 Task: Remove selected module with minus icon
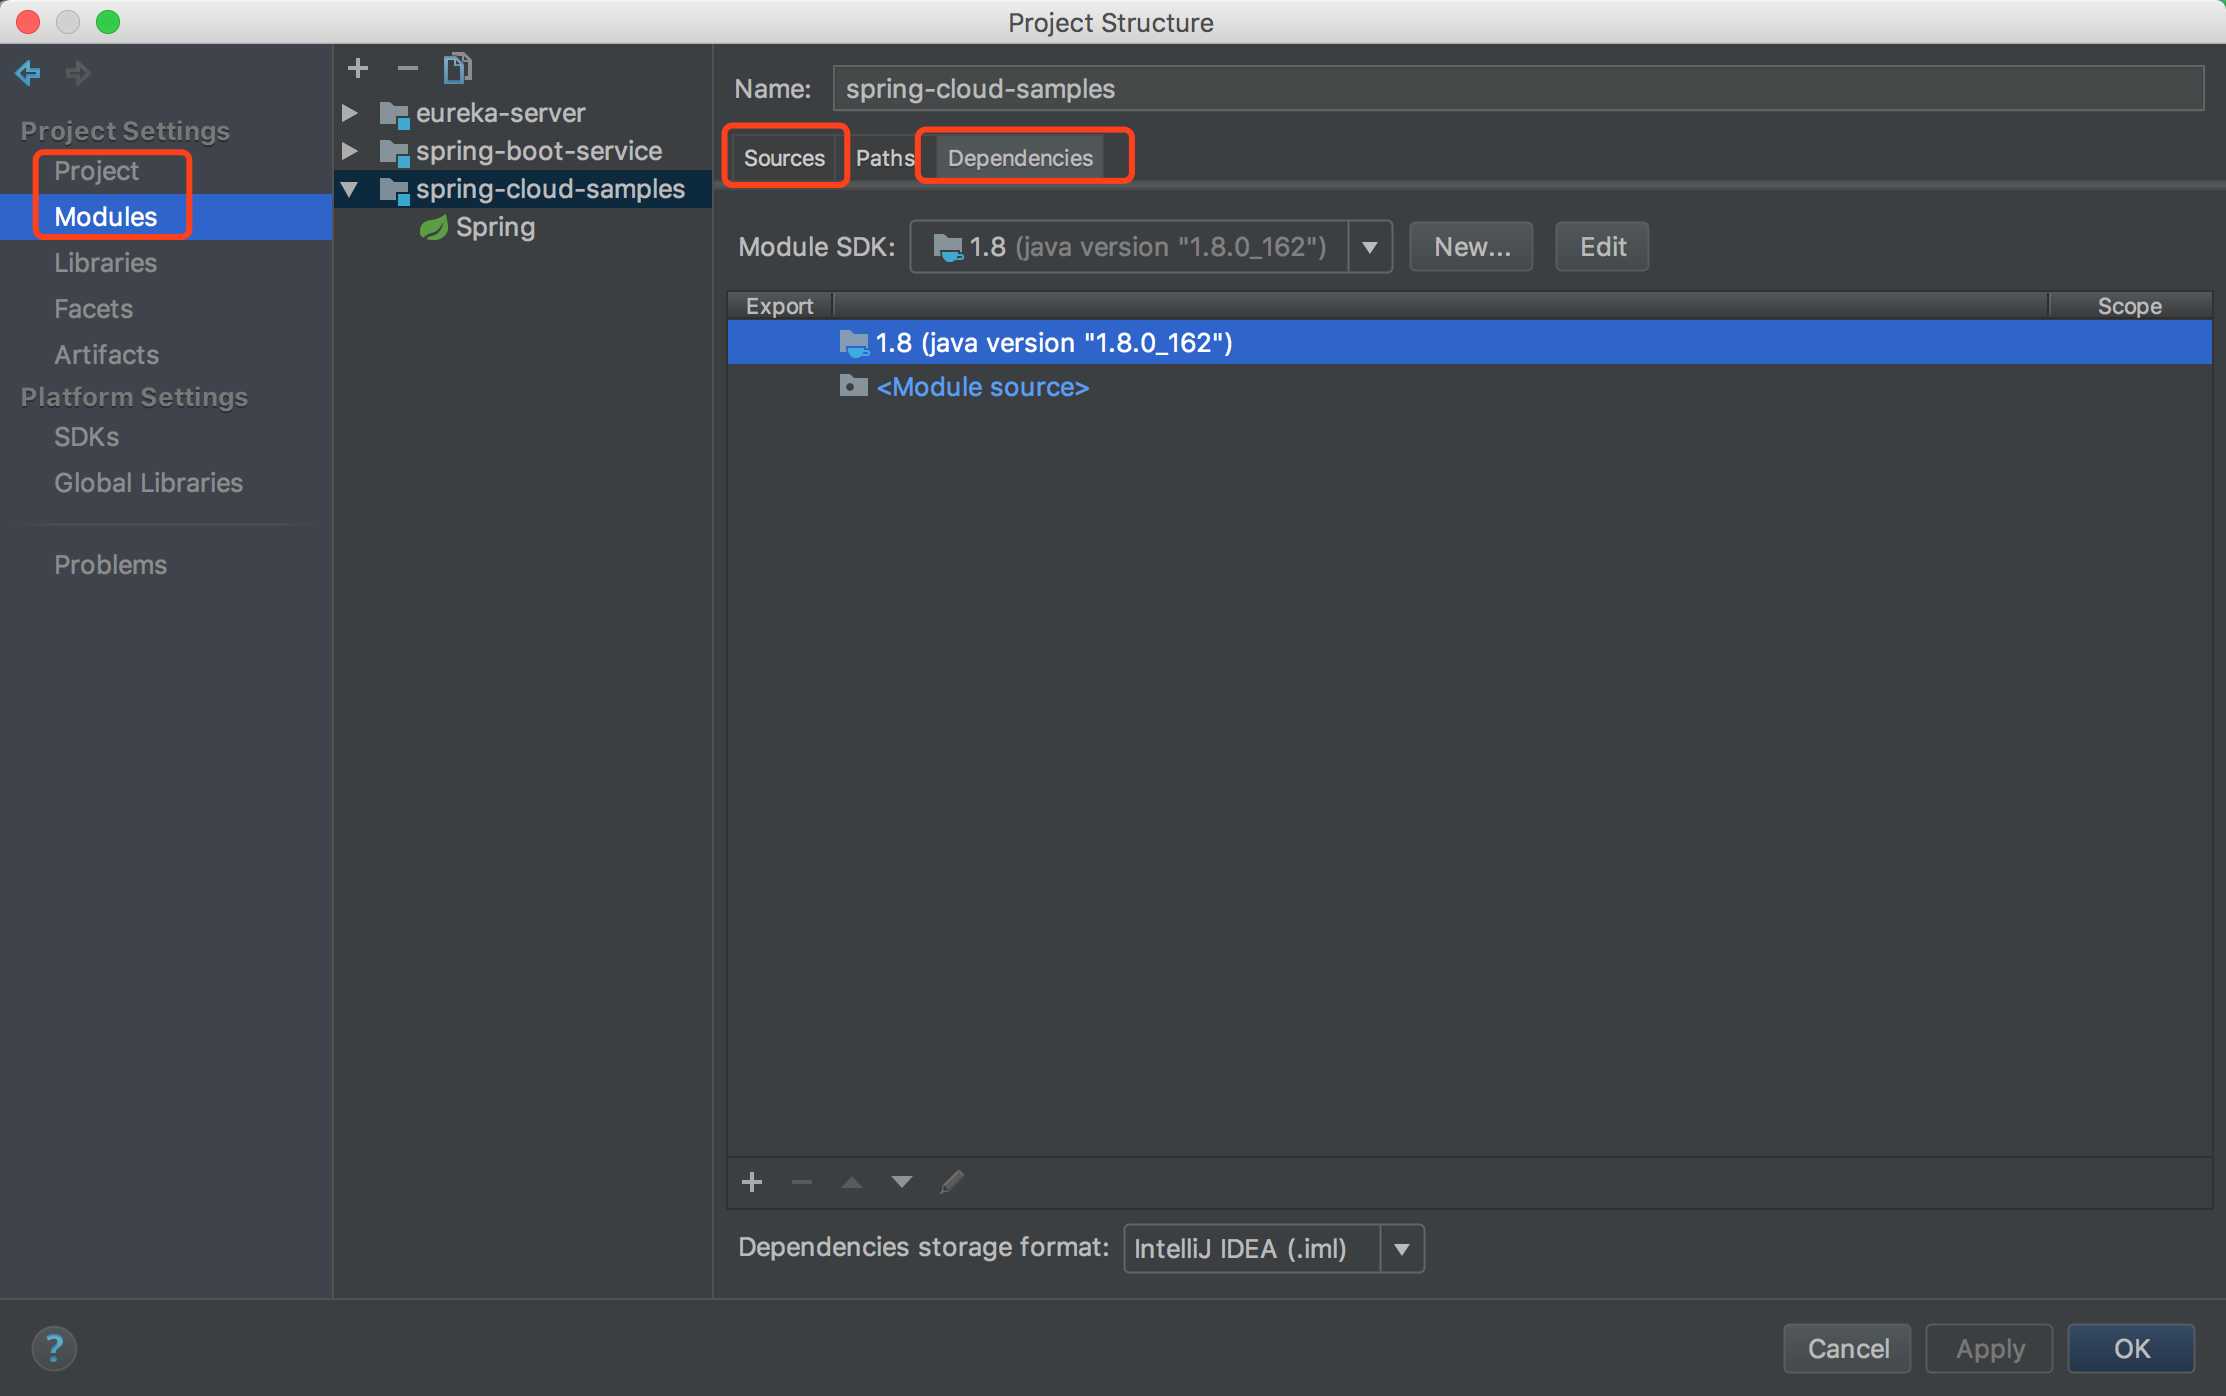click(x=407, y=68)
